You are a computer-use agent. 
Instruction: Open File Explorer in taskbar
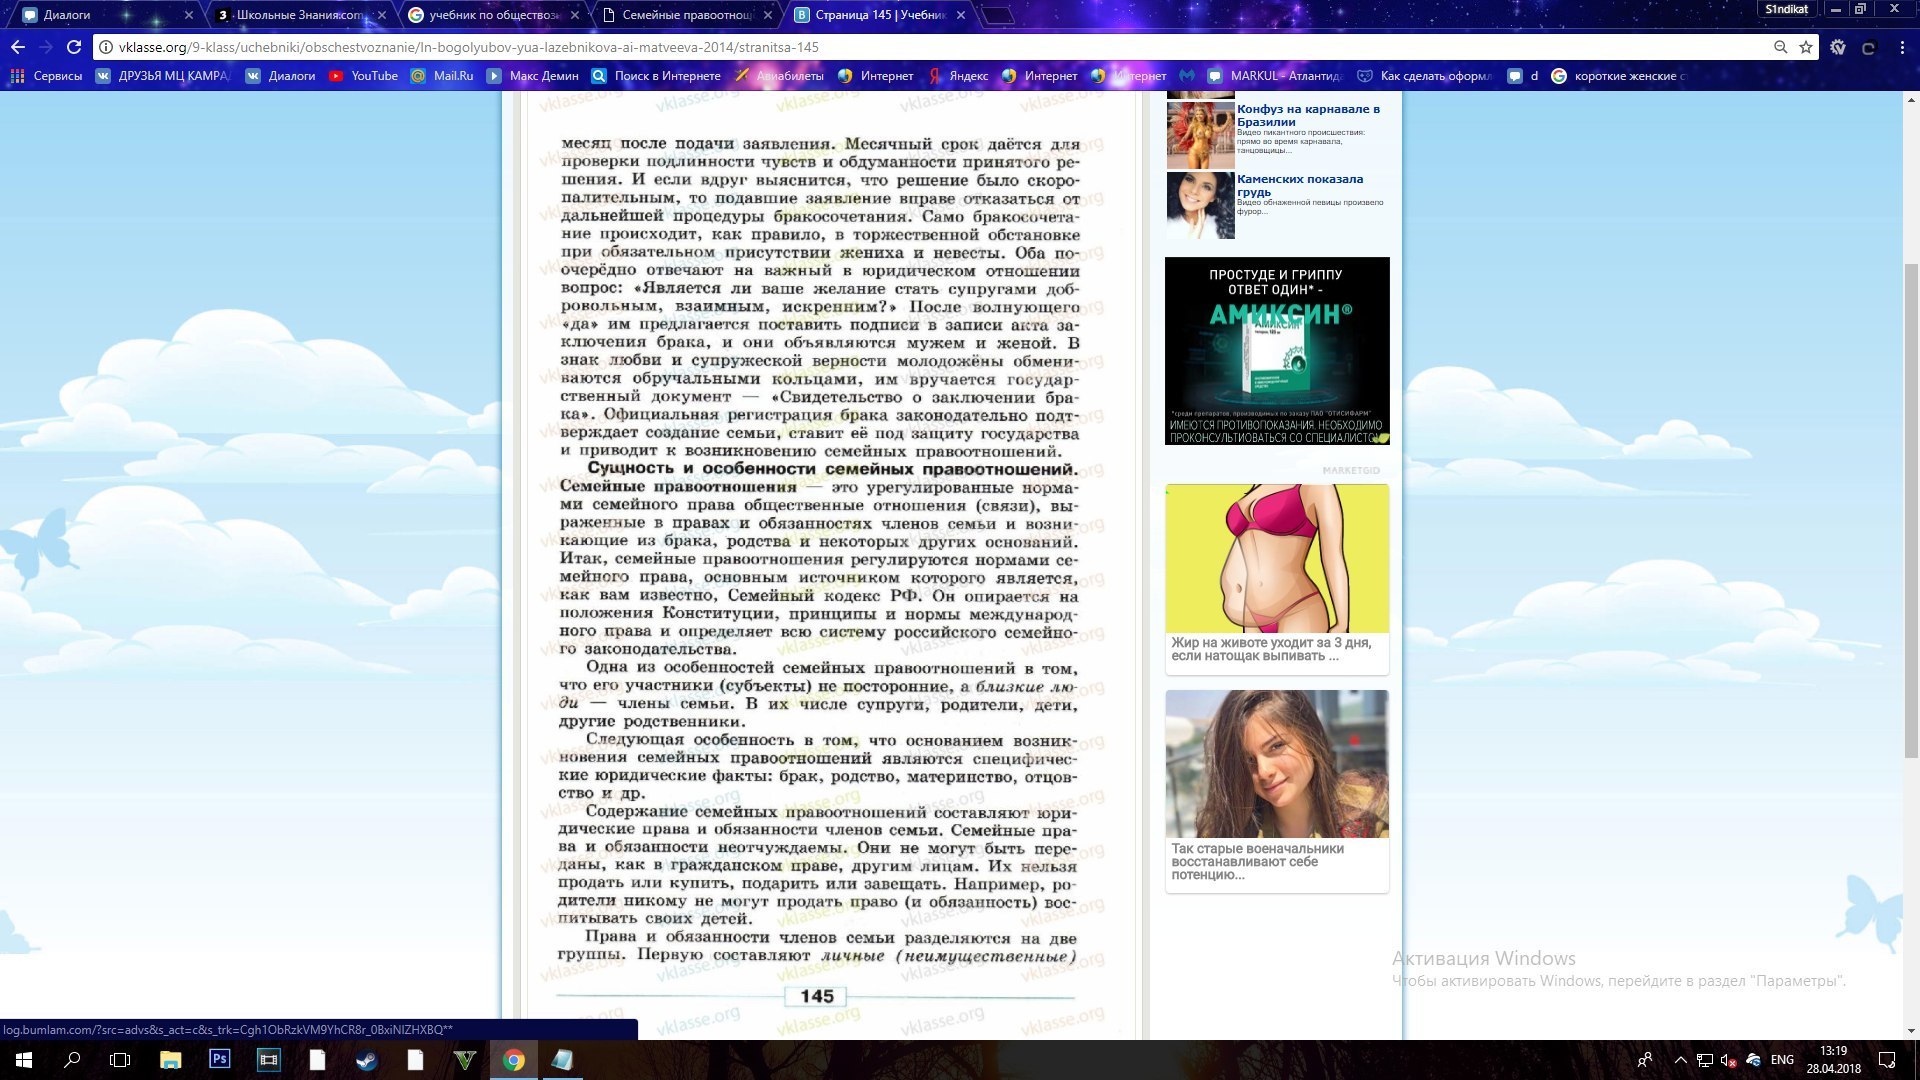170,1059
